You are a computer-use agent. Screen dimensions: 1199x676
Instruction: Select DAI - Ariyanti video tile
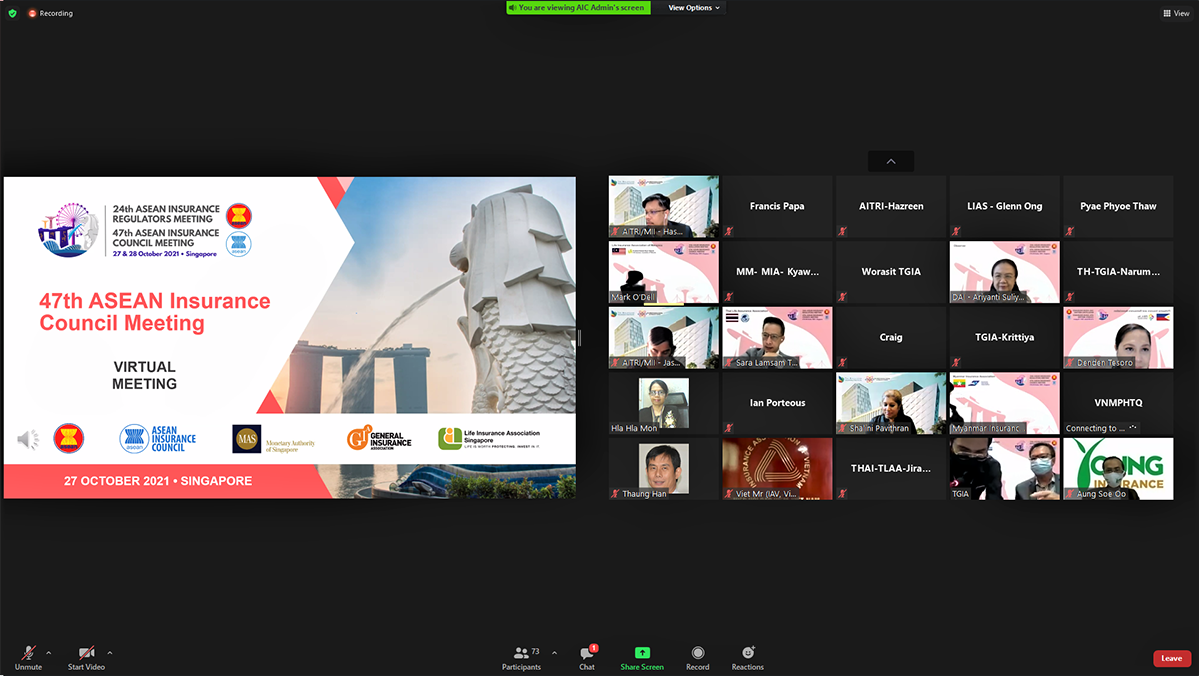point(1004,272)
